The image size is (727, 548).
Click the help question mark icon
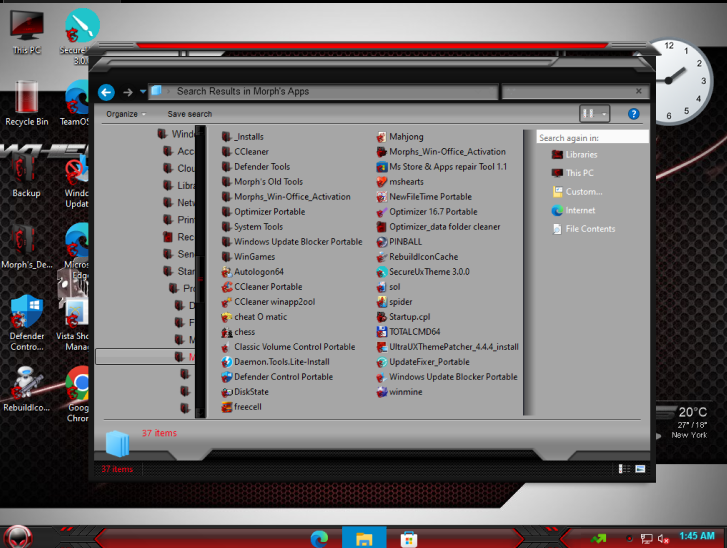tap(633, 114)
